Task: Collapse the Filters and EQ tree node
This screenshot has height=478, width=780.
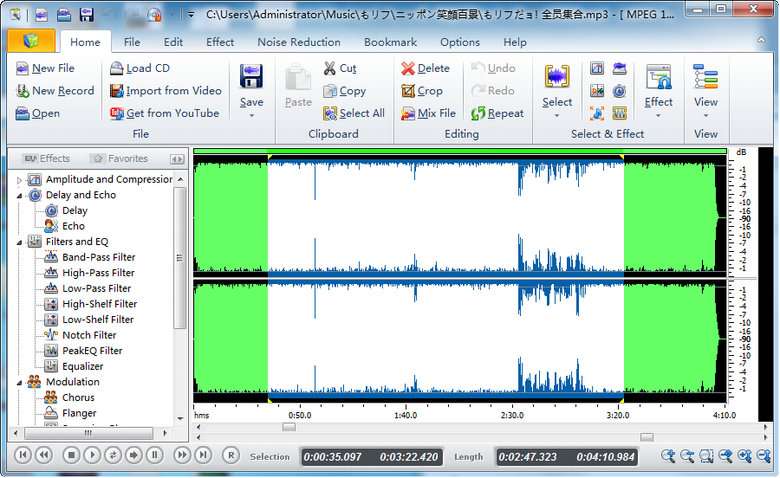Action: [x=19, y=242]
